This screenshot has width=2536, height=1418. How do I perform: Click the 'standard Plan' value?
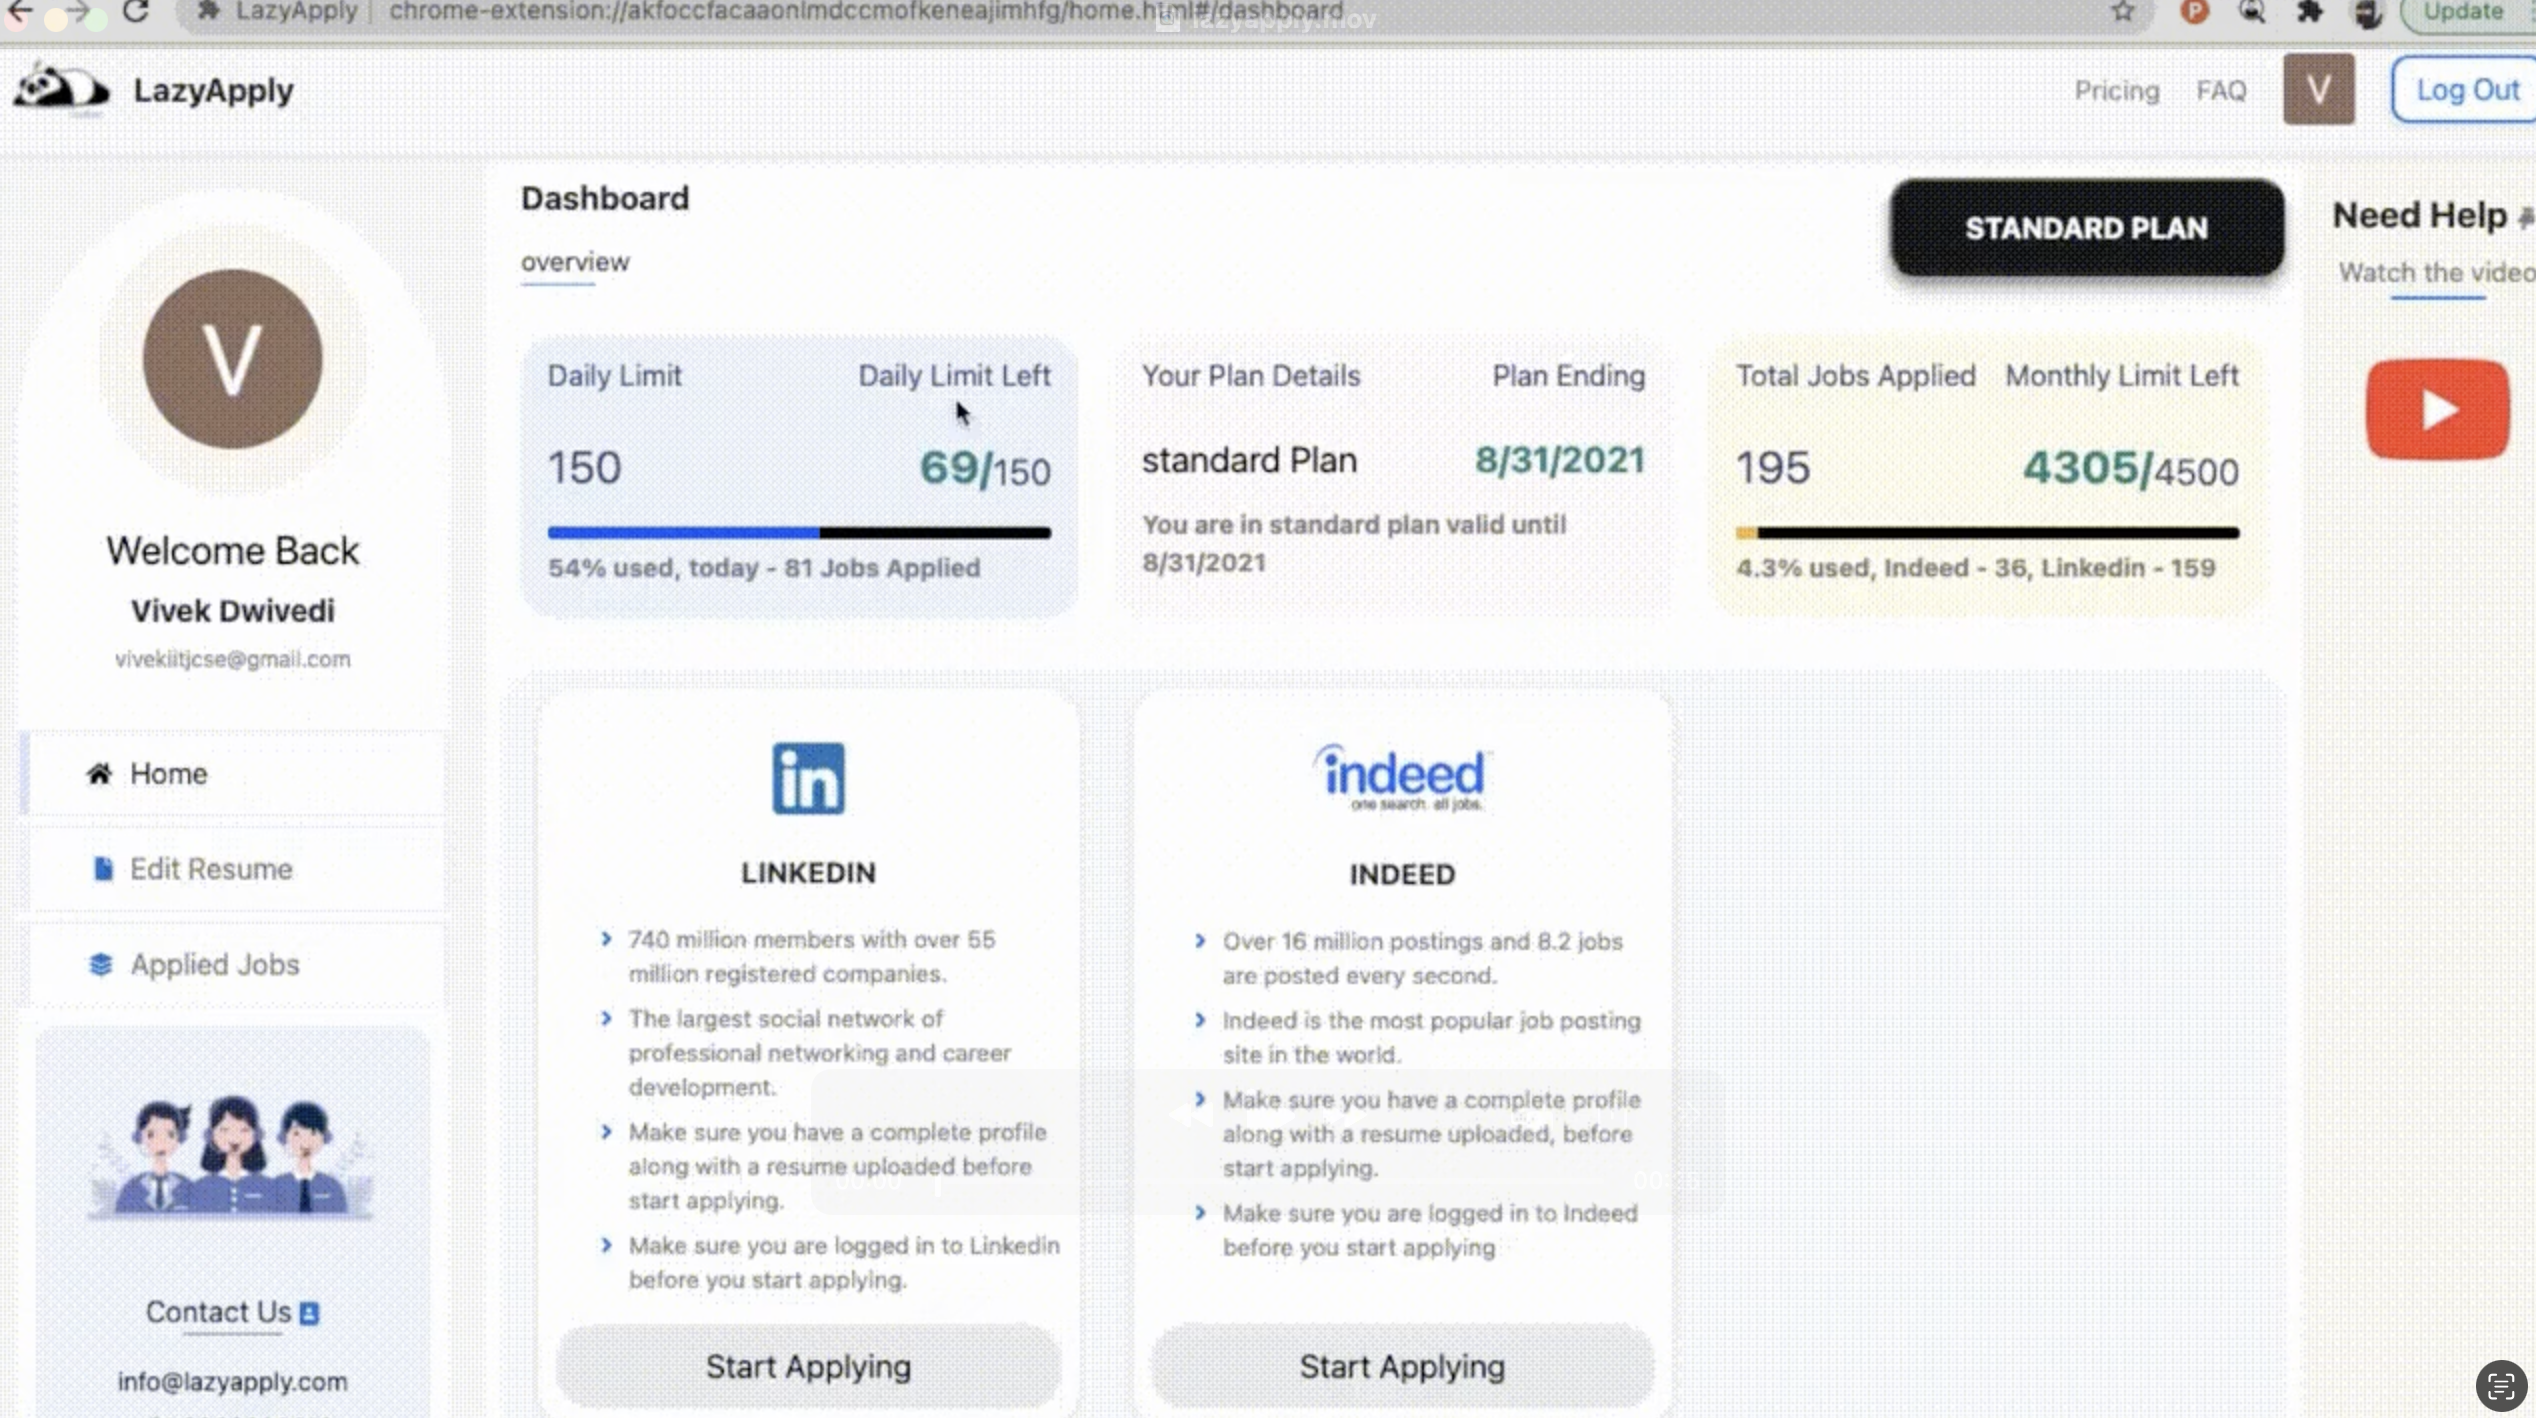point(1249,460)
